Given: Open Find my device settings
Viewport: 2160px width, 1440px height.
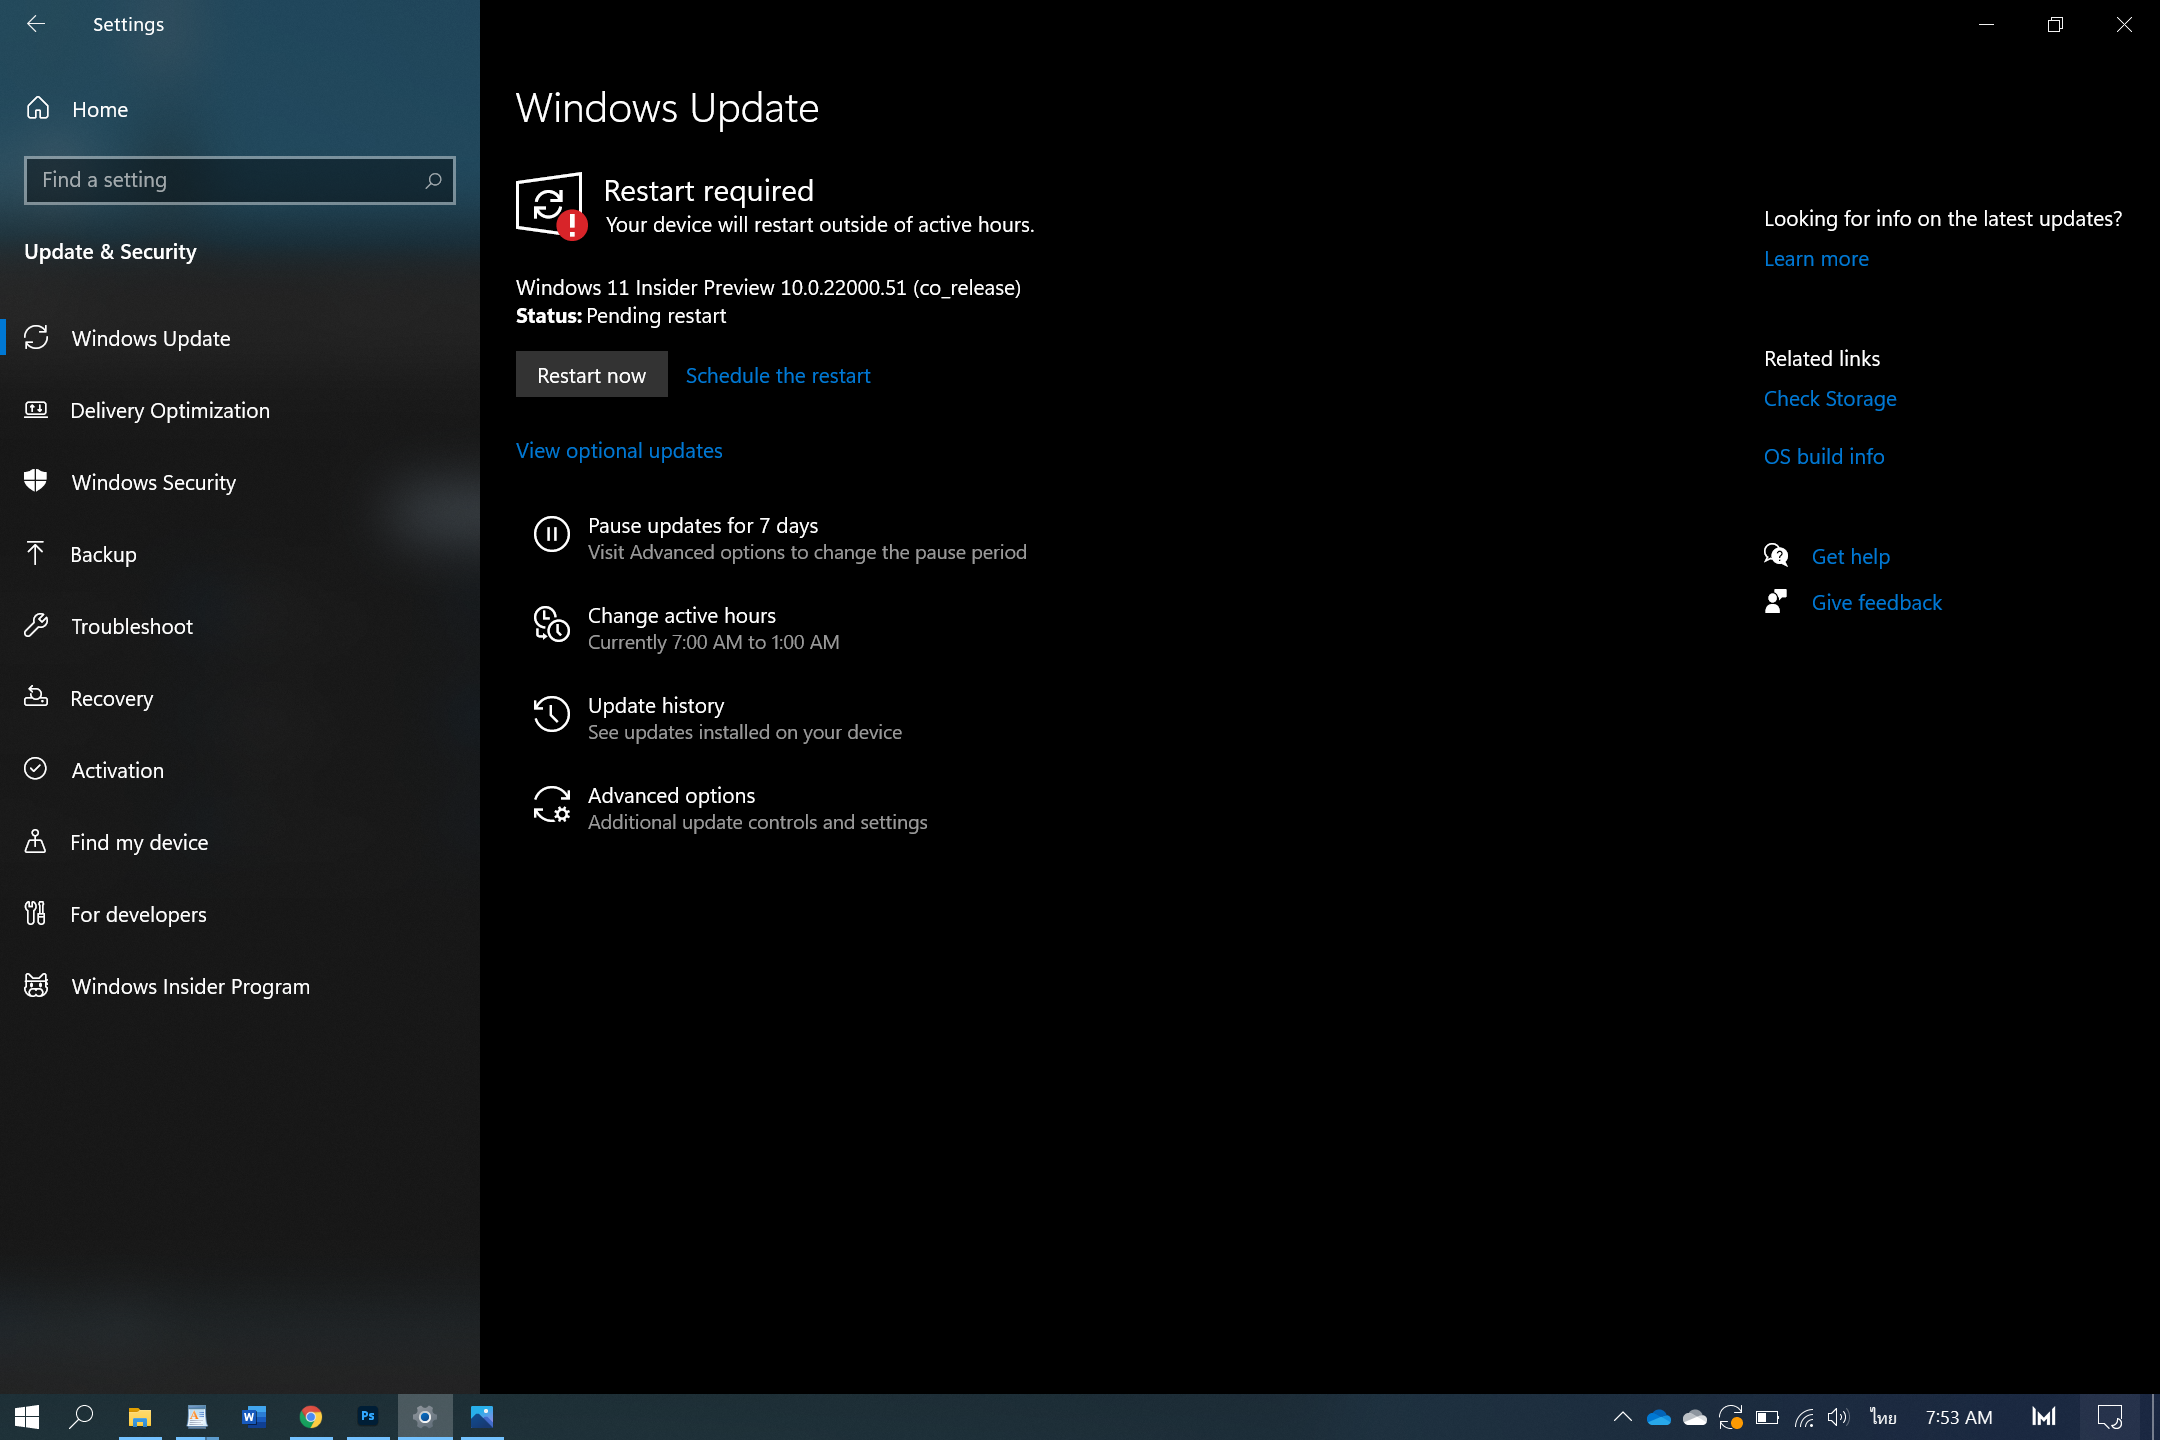Looking at the screenshot, I should click(x=240, y=842).
